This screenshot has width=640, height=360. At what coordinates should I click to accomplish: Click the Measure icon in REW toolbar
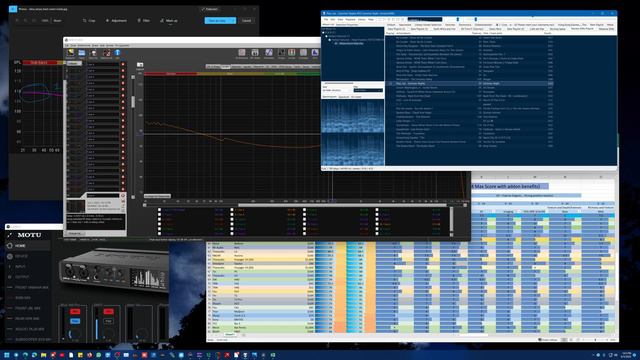tap(71, 53)
